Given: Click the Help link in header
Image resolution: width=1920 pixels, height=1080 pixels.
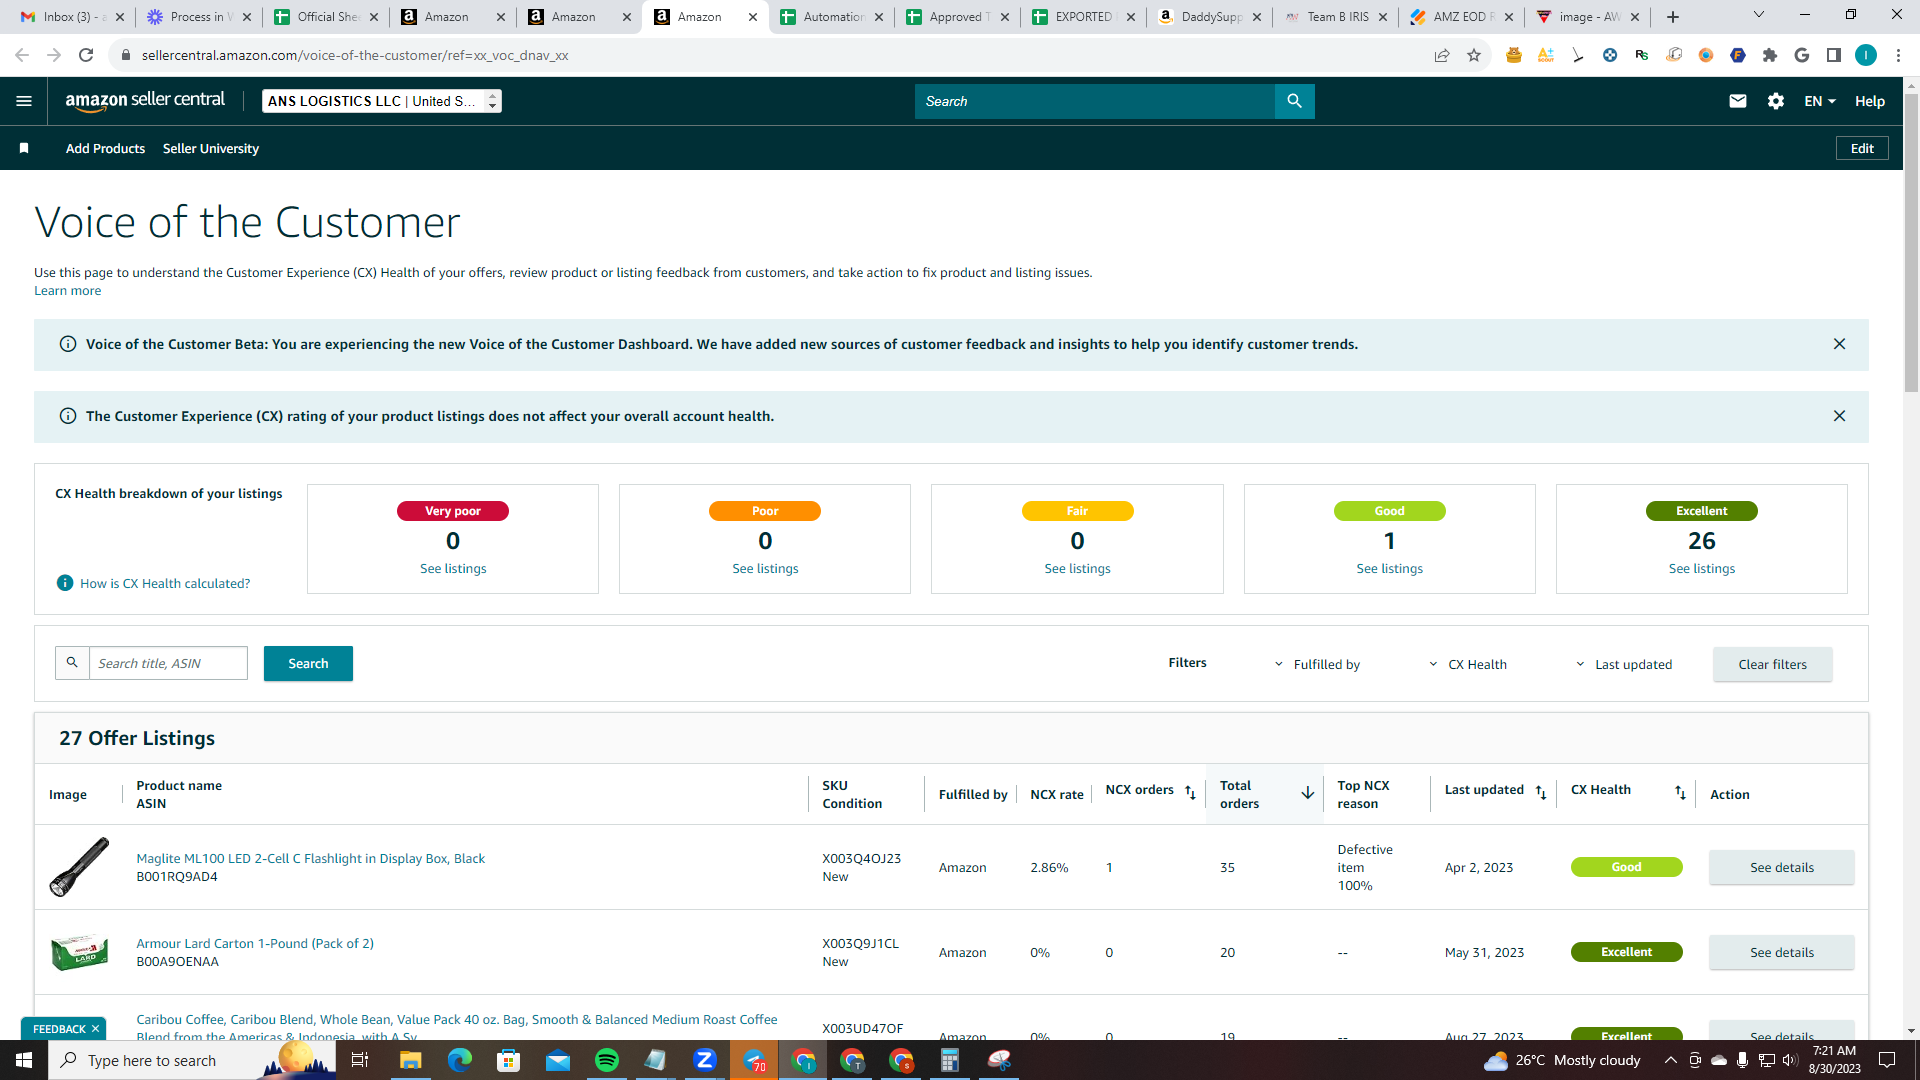Looking at the screenshot, I should pyautogui.click(x=1869, y=101).
